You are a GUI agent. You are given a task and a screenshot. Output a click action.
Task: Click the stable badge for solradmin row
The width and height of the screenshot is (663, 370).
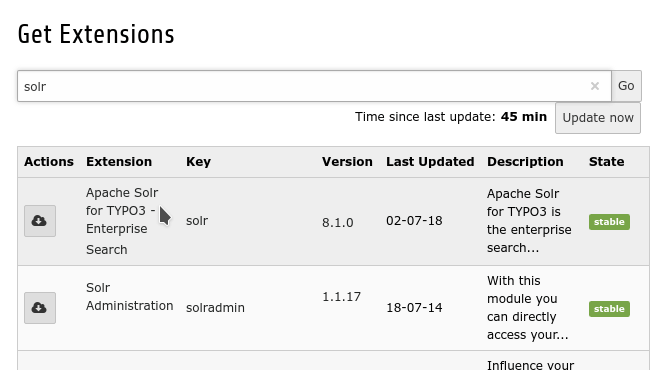pos(609,309)
